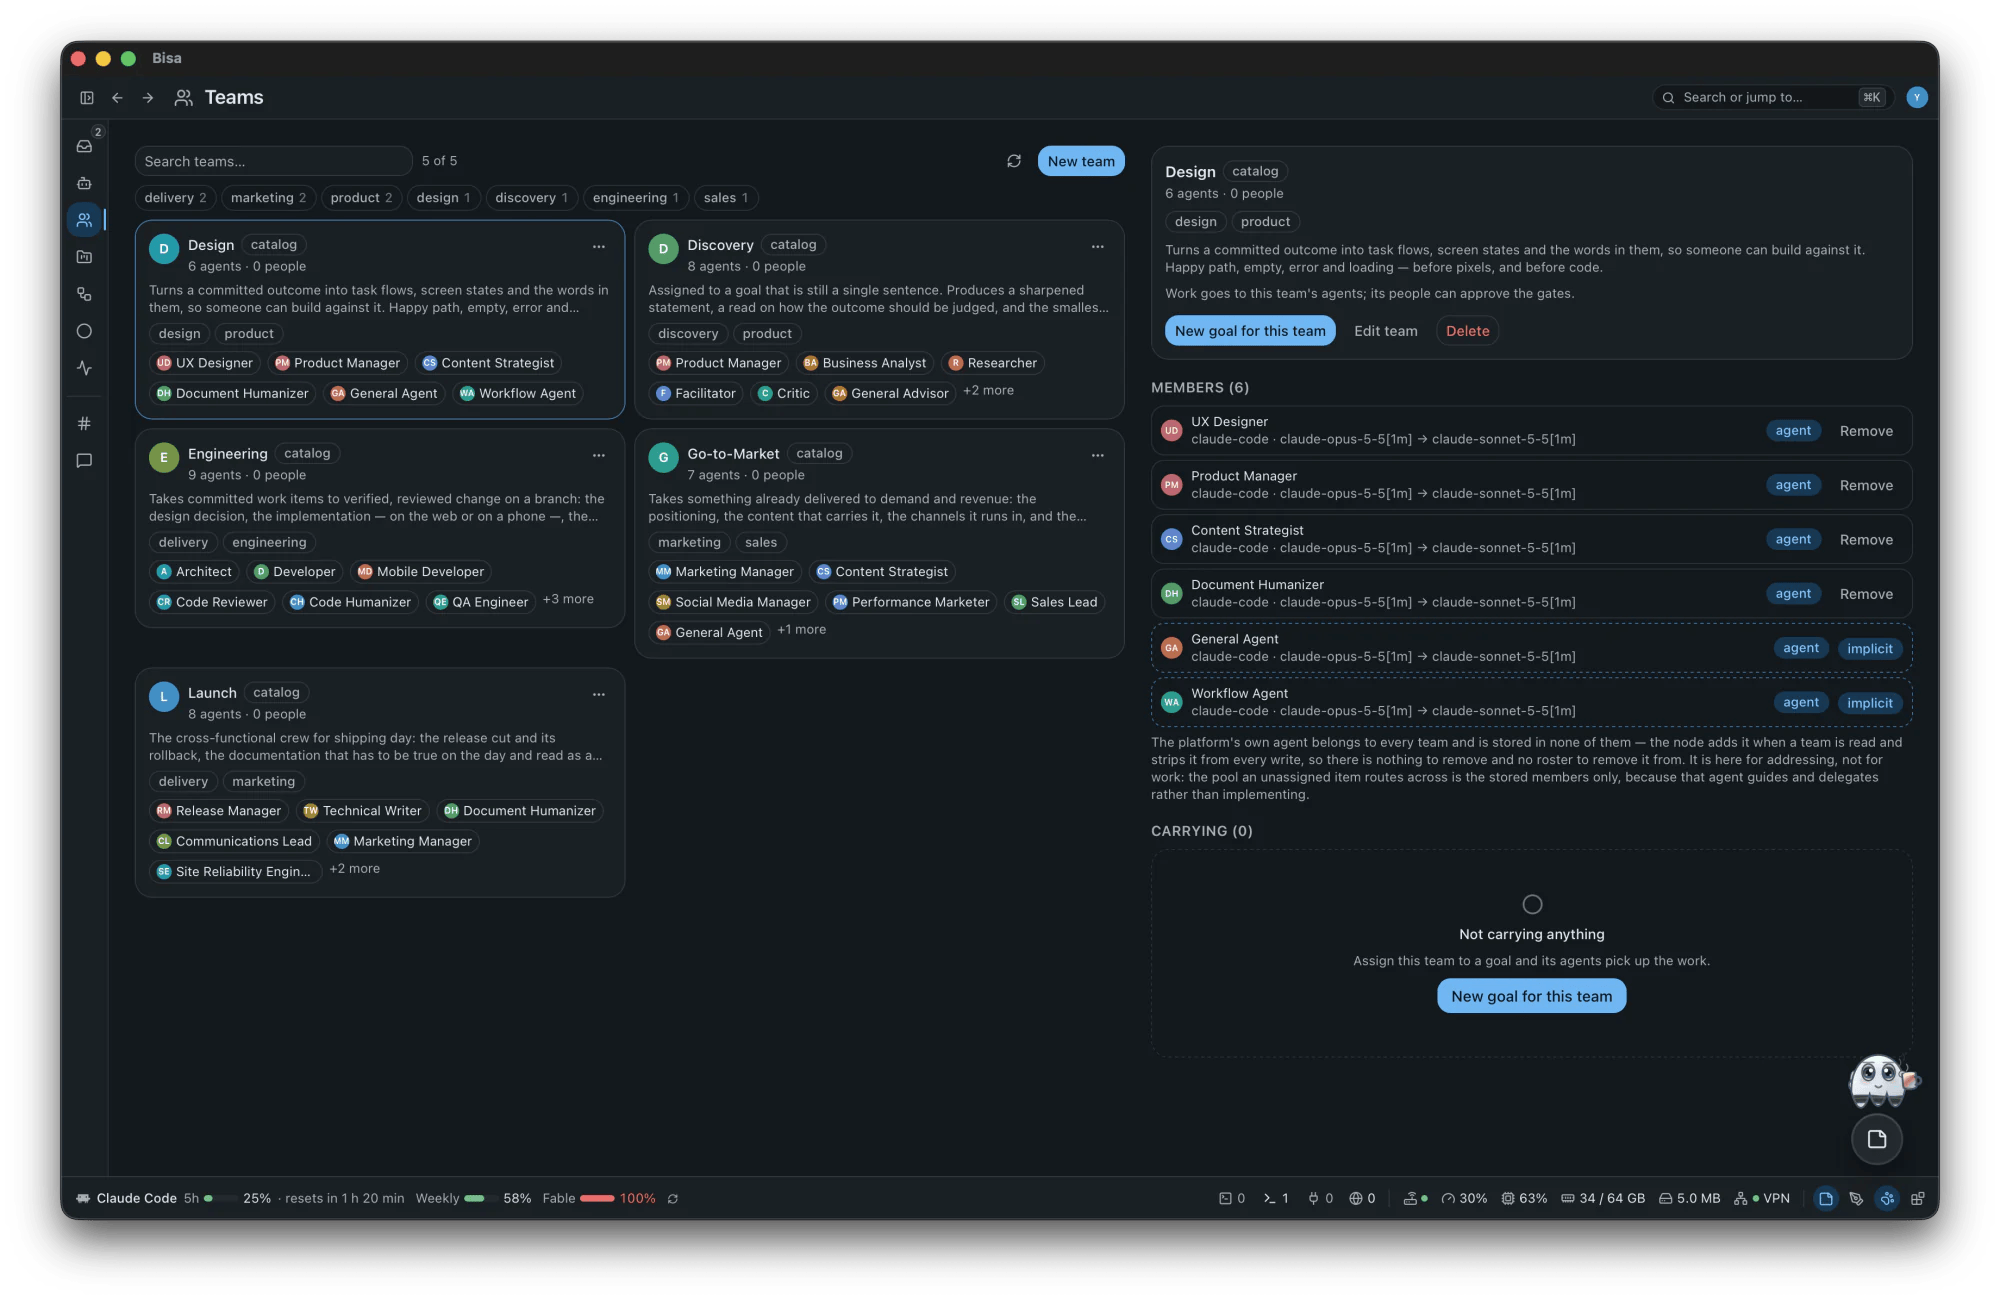Filter teams by discovery tag
Screen dimensions: 2000x1300
(531, 198)
